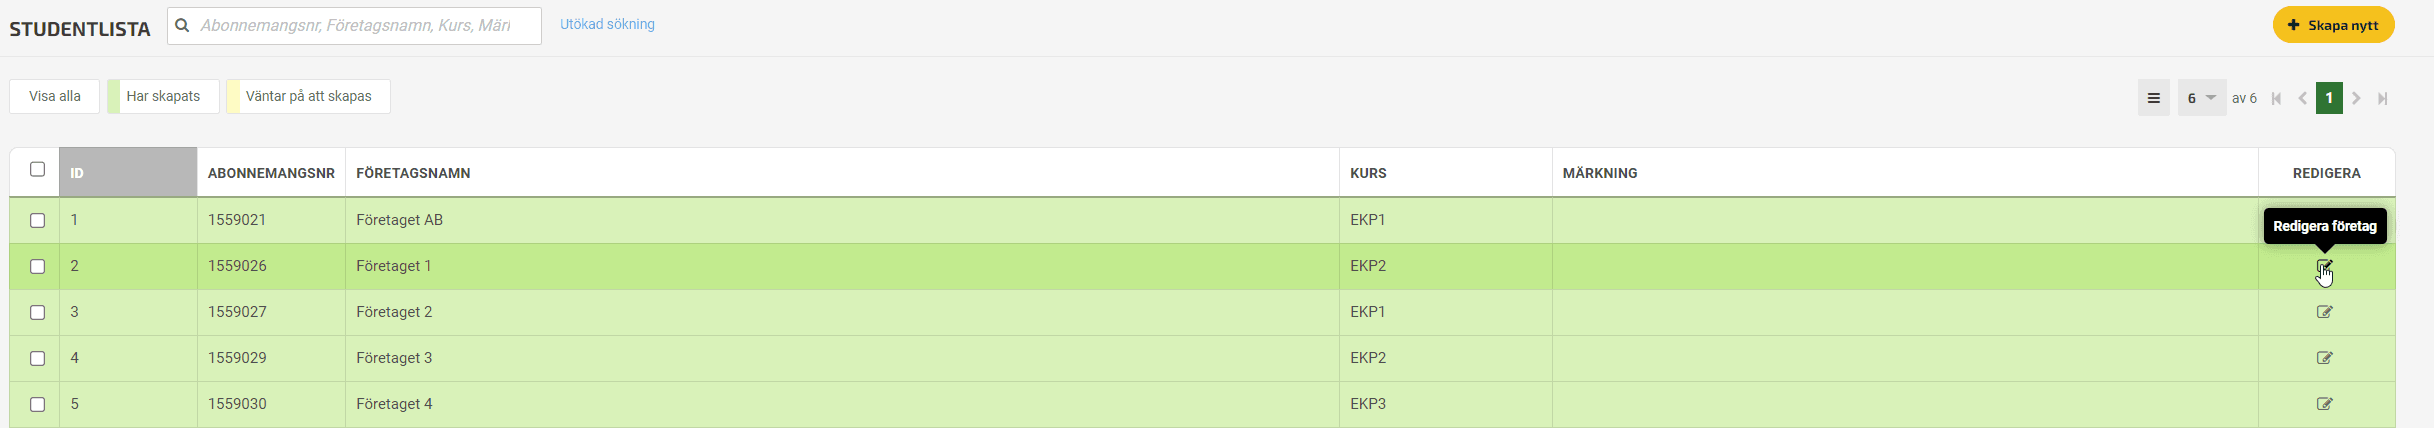2434x428 pixels.
Task: Select the Väntar på att skapas filter
Action: (308, 96)
